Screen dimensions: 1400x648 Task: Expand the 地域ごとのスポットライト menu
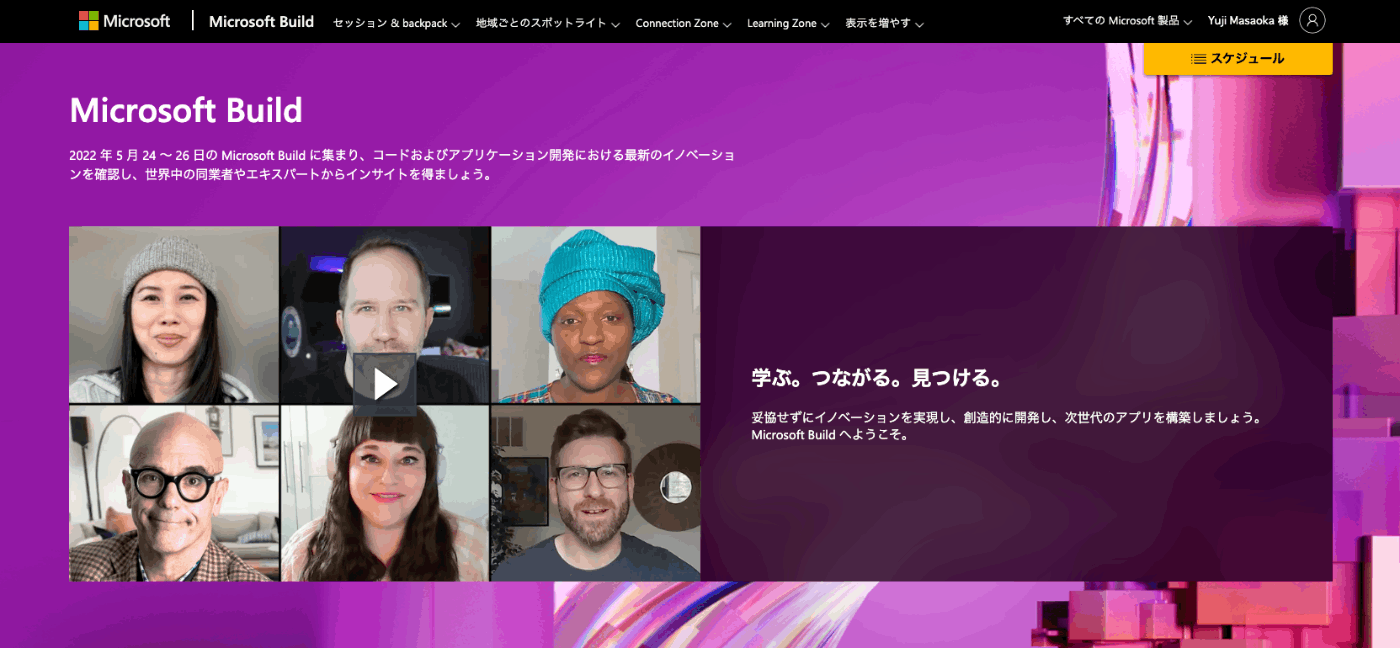548,23
